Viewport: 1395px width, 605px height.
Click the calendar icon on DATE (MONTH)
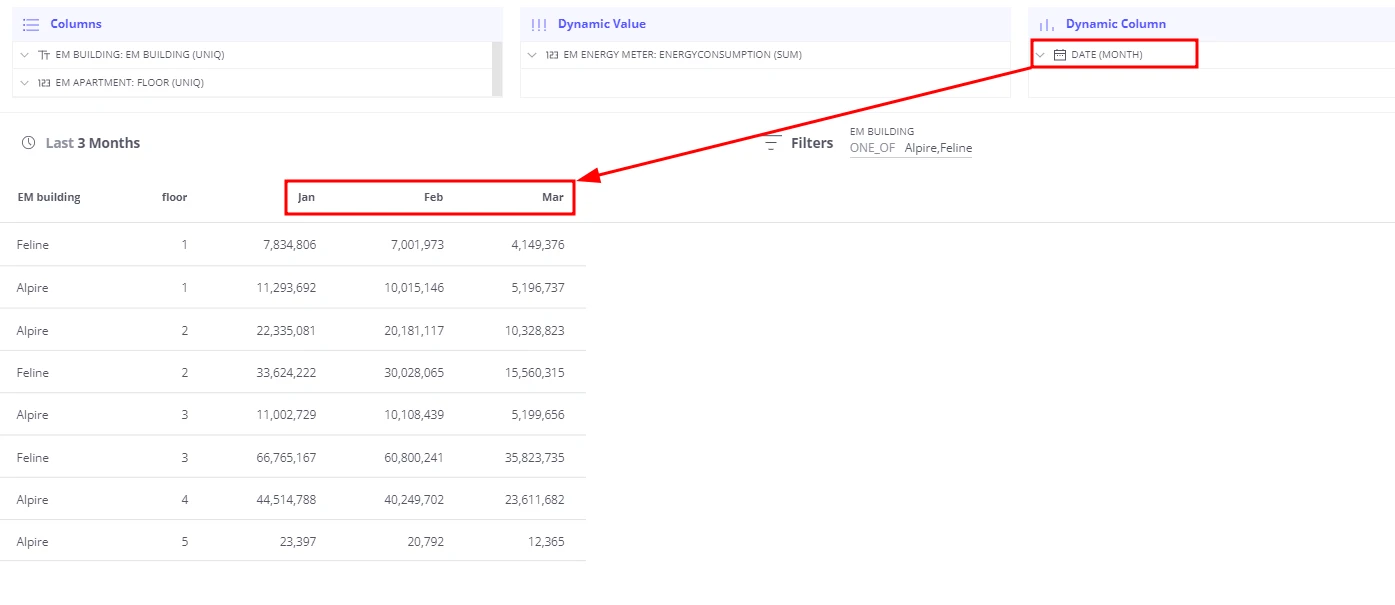pyautogui.click(x=1060, y=55)
